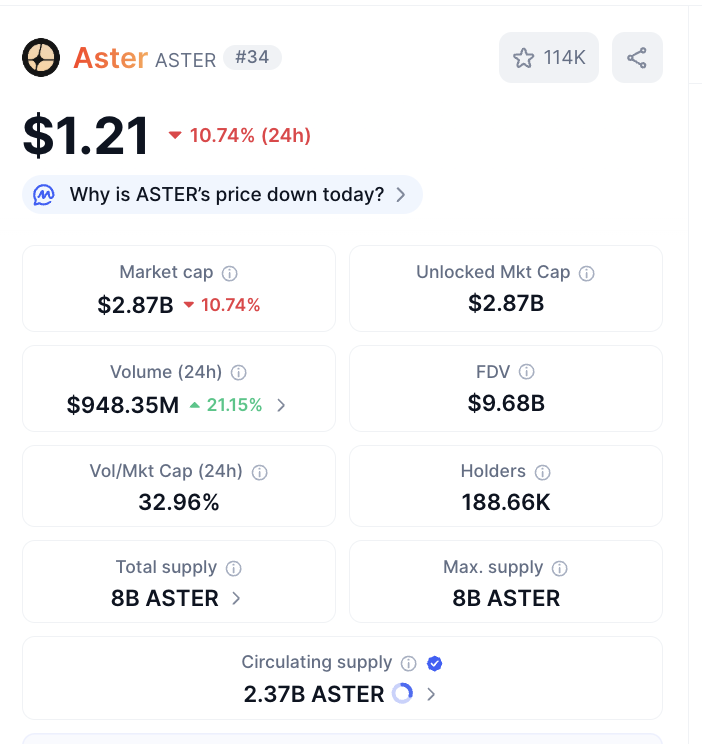Screen dimensions: 702x744
Task: Click the verified badge beside Circulating supply
Action: click(434, 663)
